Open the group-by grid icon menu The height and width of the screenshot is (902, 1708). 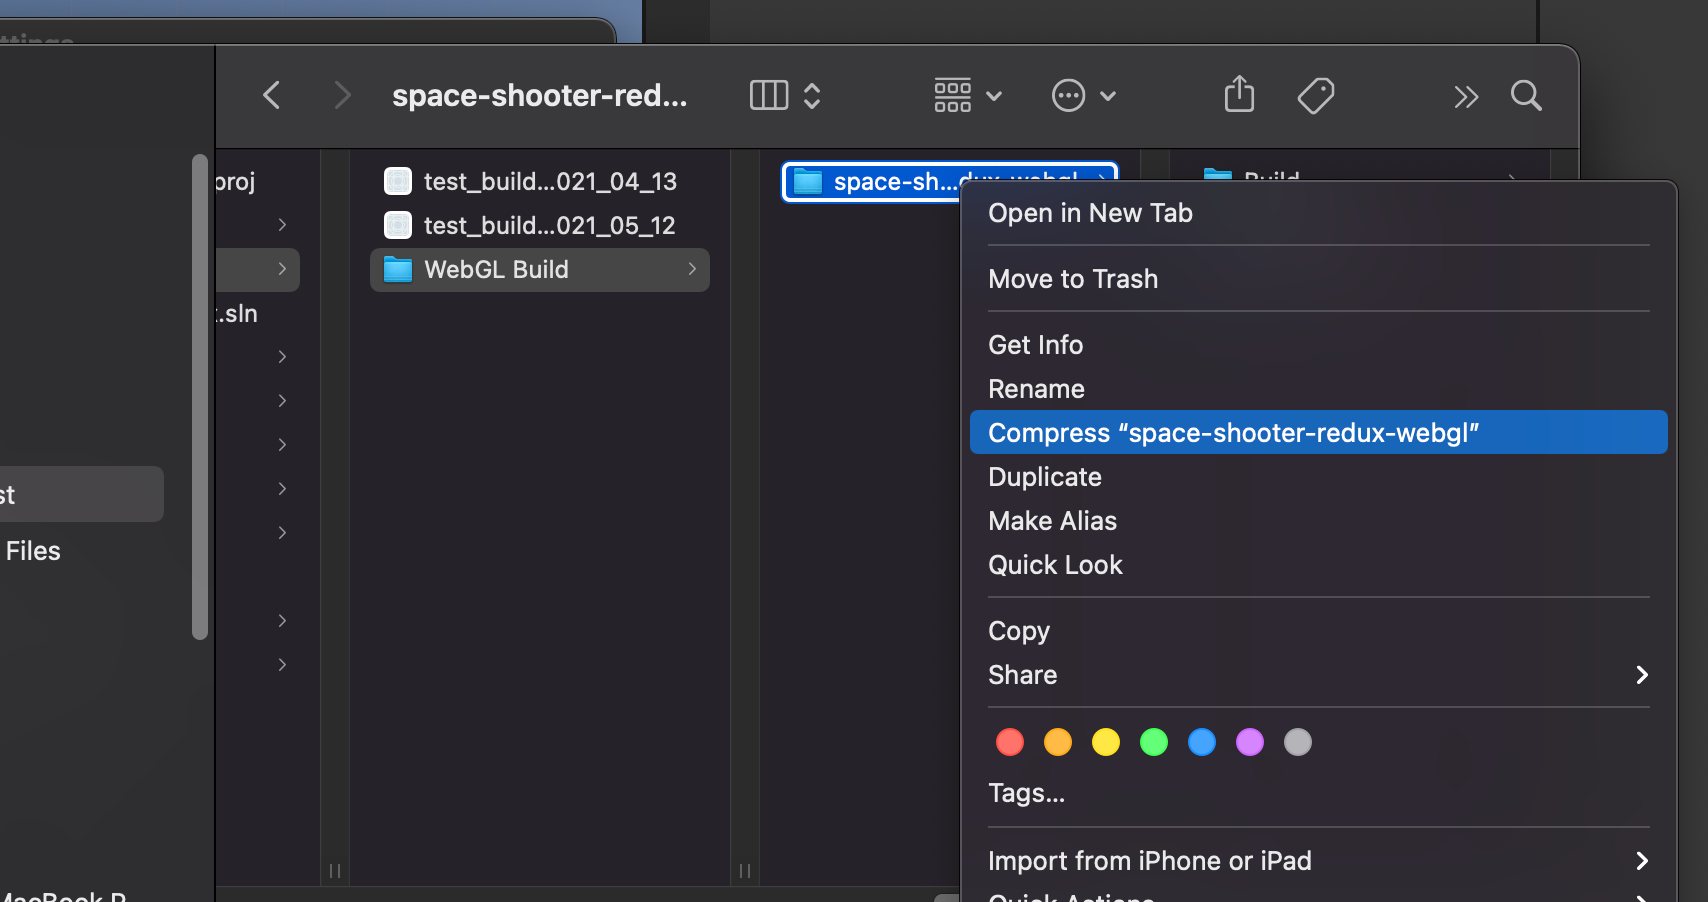click(x=953, y=96)
